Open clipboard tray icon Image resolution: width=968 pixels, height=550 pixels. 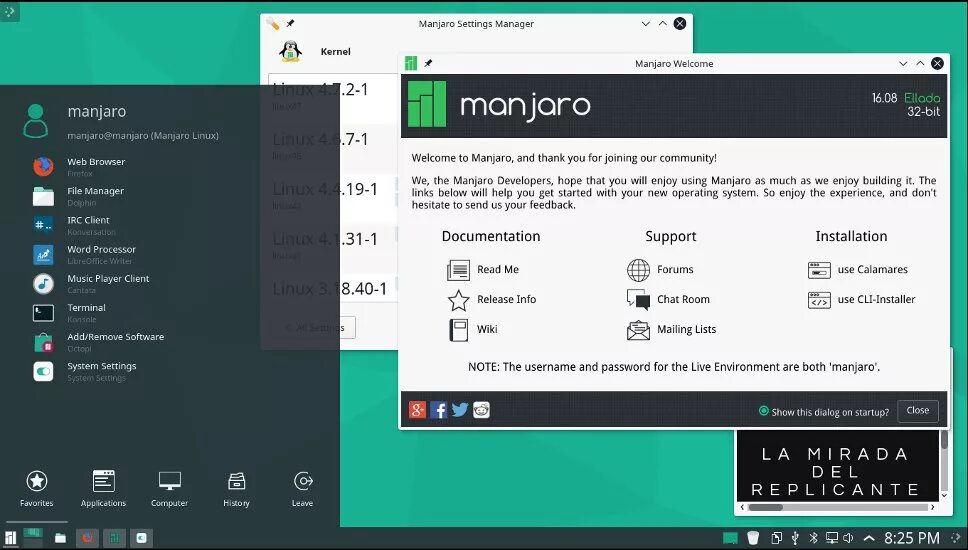coord(777,538)
